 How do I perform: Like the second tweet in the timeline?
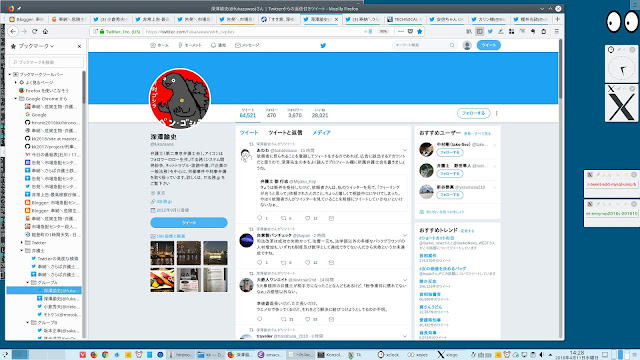308,262
